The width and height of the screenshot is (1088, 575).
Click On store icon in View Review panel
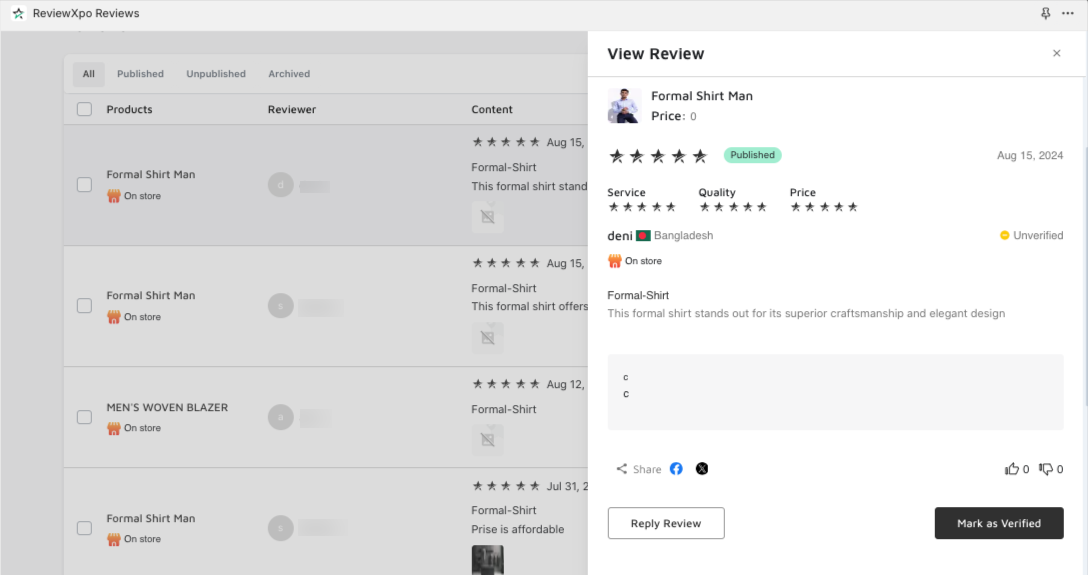(615, 261)
